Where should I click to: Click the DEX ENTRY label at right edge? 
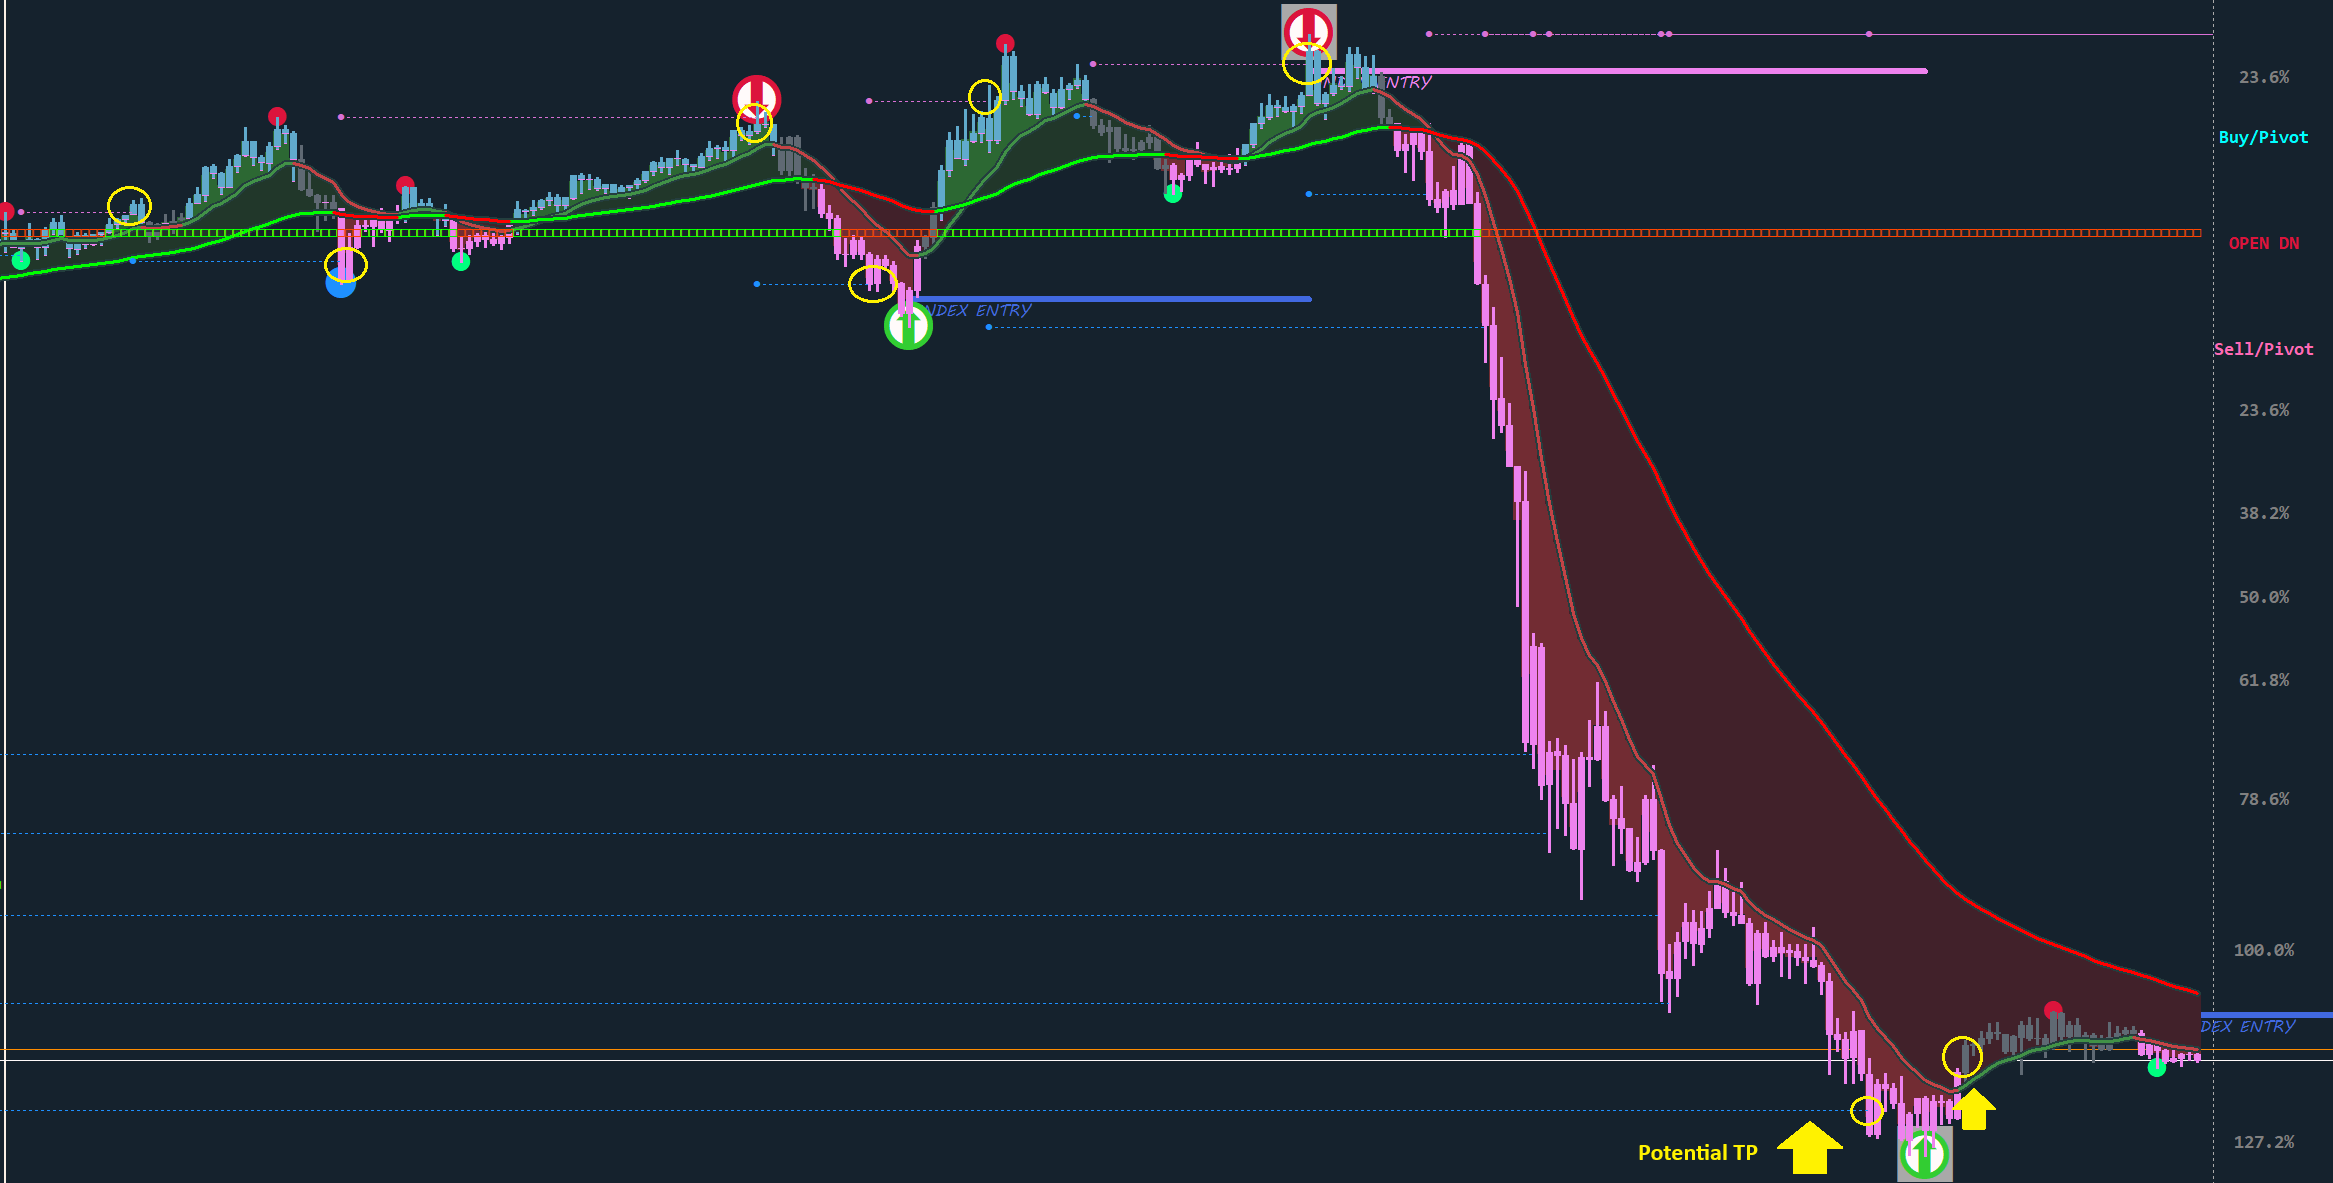[x=2248, y=1027]
